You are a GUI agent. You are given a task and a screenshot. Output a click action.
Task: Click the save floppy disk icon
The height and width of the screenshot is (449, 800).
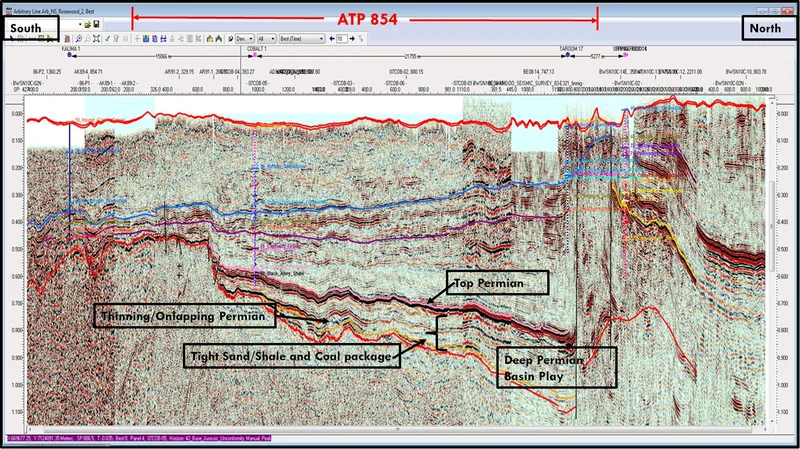pyautogui.click(x=96, y=24)
